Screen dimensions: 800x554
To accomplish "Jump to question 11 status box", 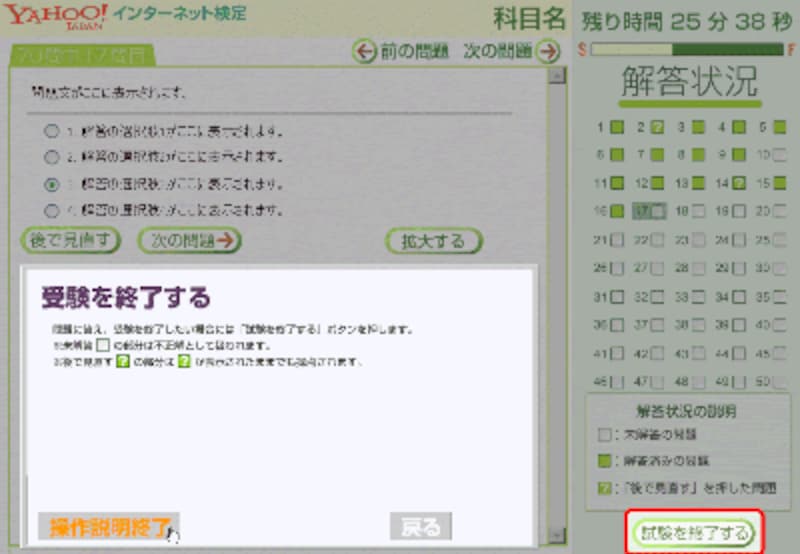I will click(617, 183).
